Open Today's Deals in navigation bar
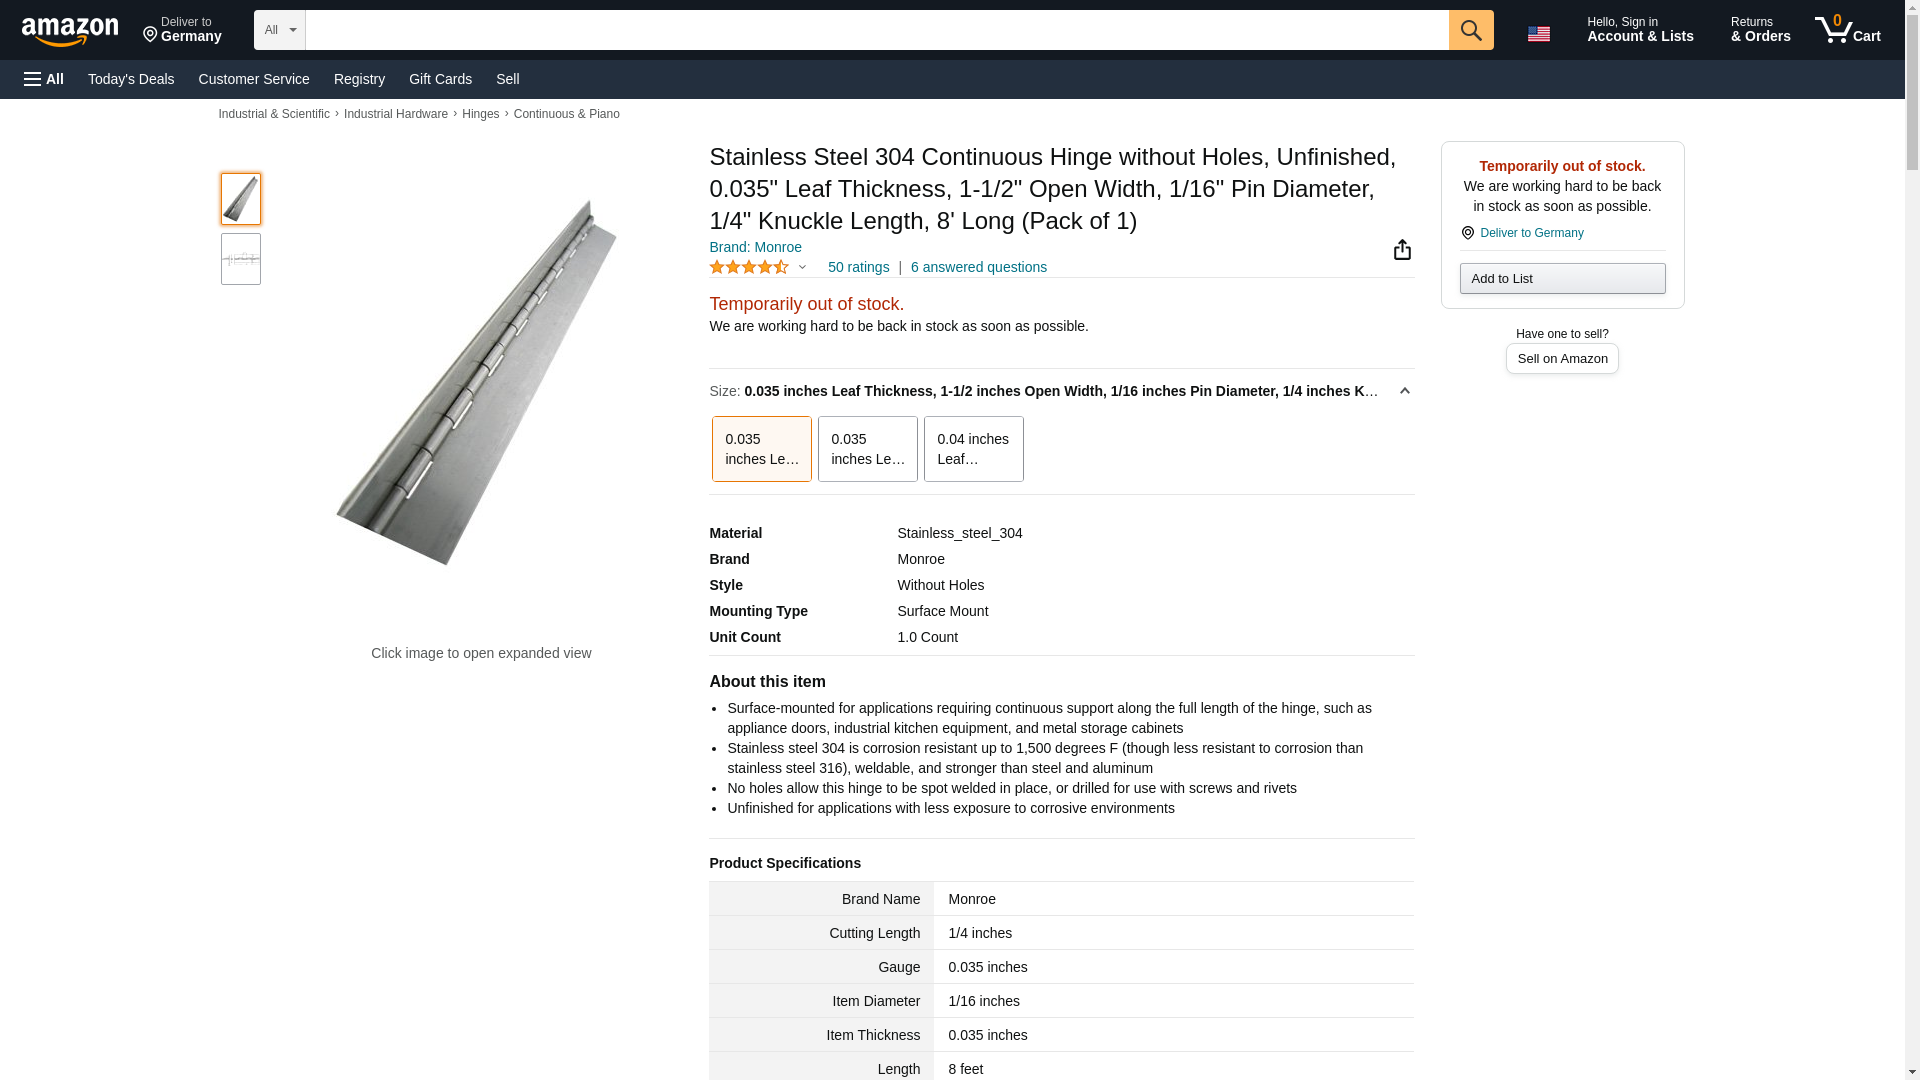 pyautogui.click(x=131, y=79)
